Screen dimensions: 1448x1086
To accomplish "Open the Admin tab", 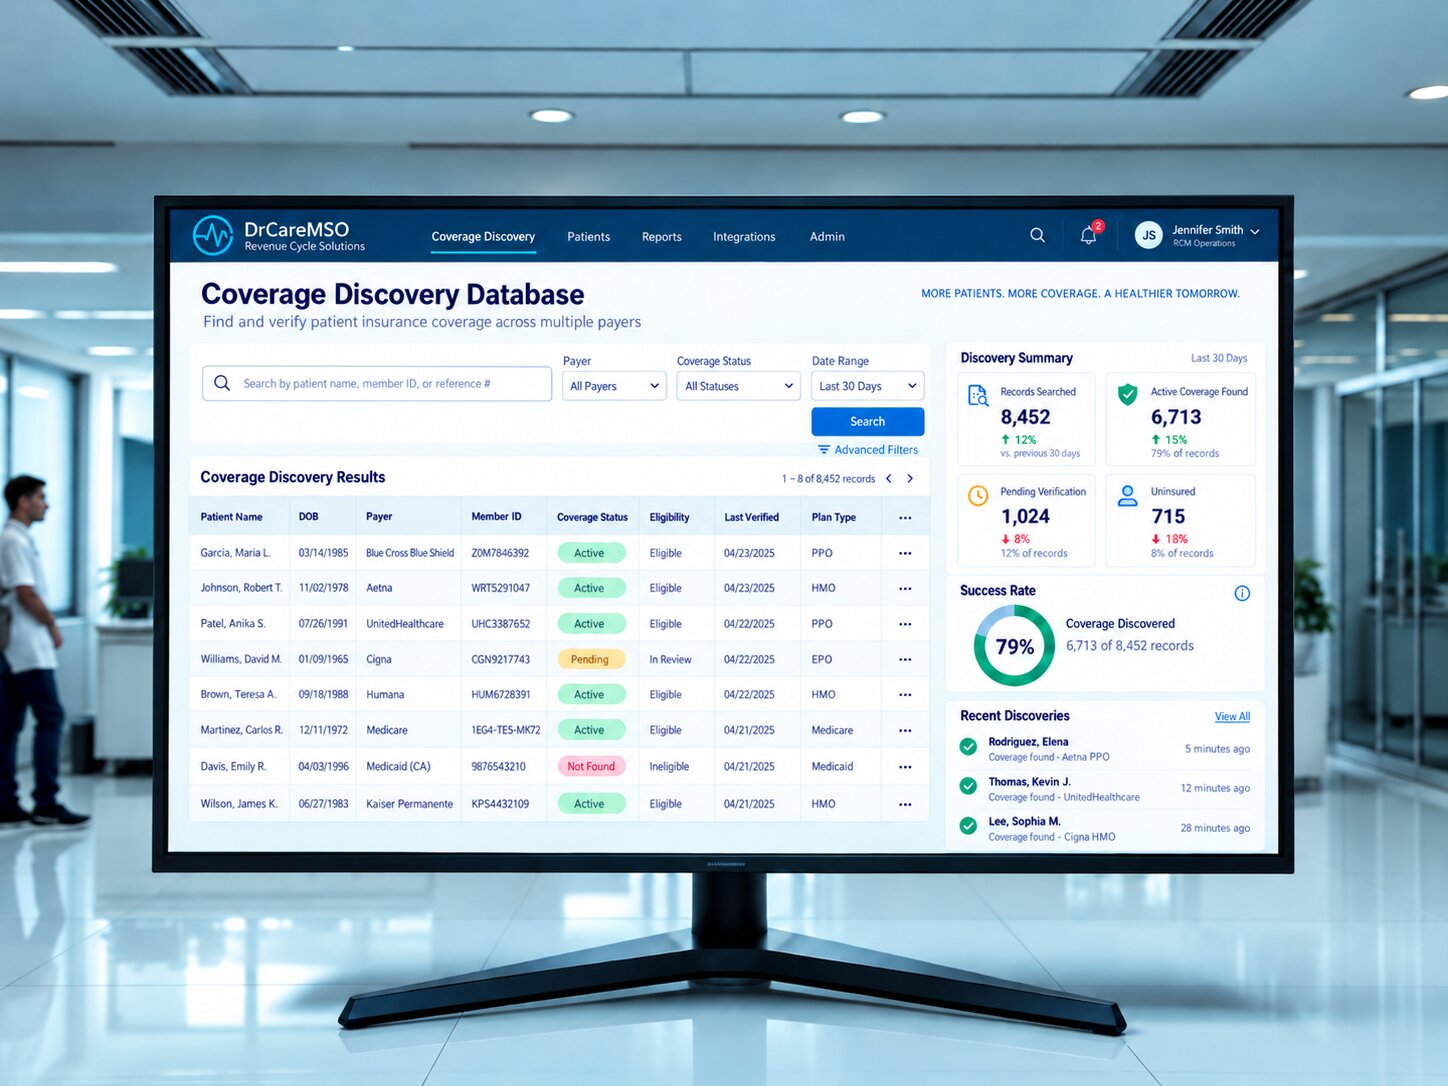I will pos(827,237).
